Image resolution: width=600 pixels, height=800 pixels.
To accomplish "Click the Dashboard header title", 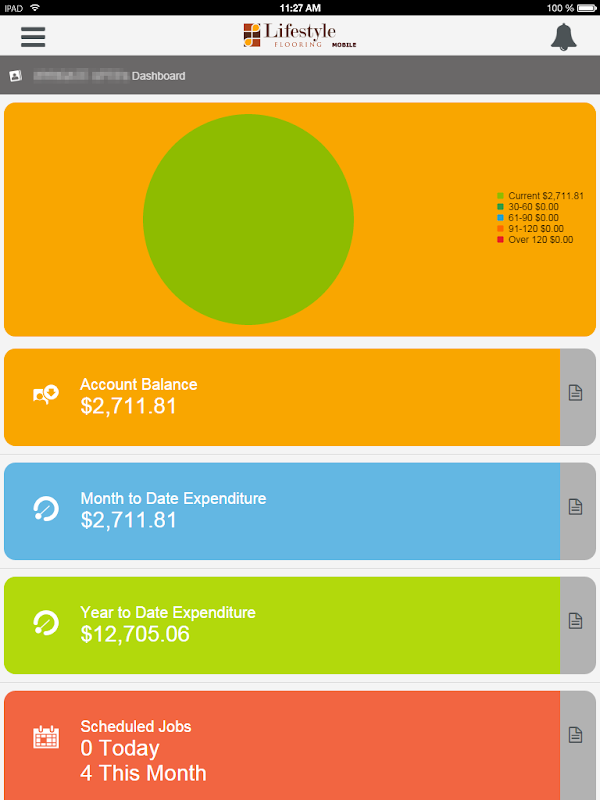I will click(x=158, y=76).
